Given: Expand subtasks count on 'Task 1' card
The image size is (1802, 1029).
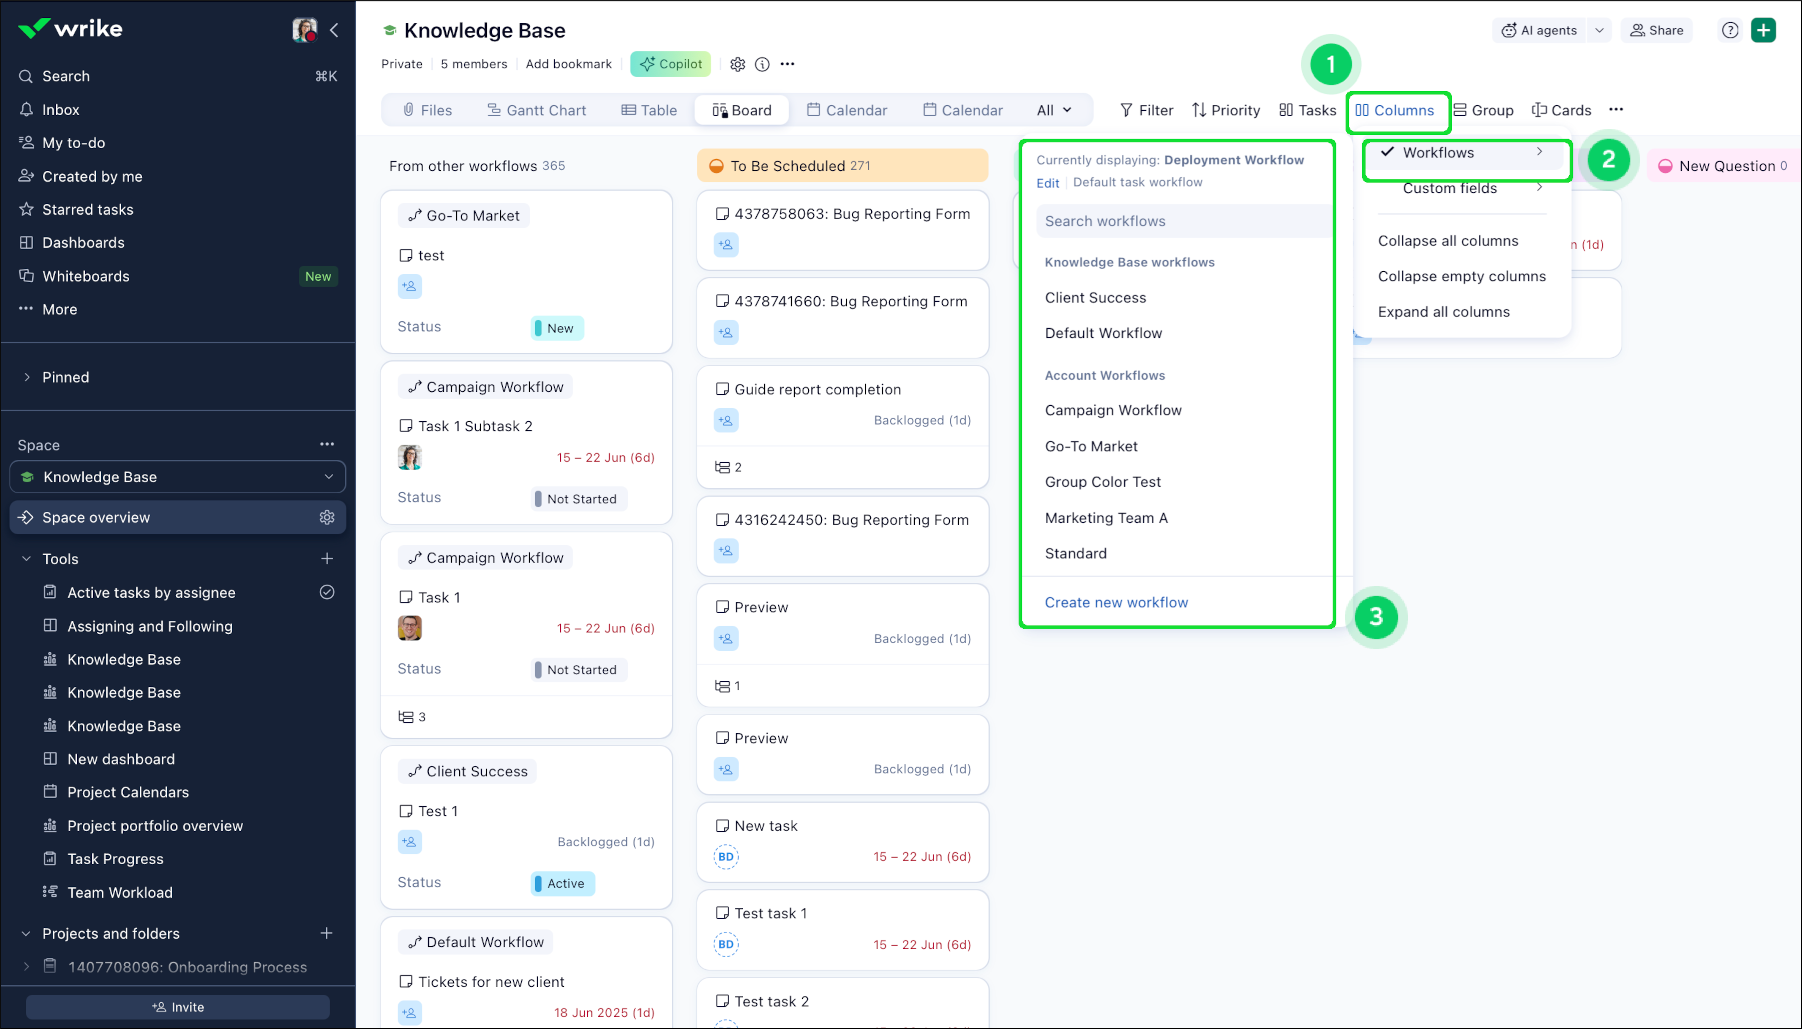Looking at the screenshot, I should [412, 717].
